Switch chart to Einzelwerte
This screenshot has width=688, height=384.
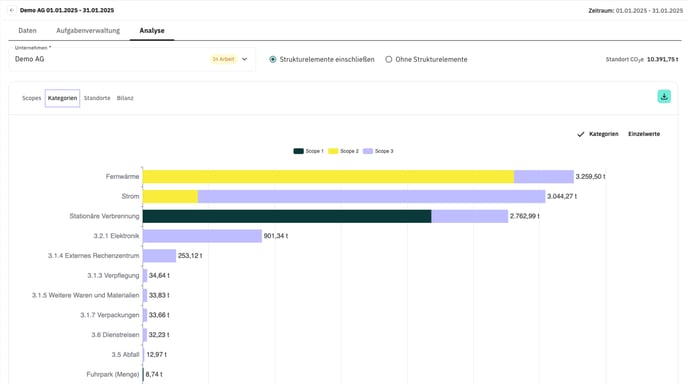(x=644, y=134)
